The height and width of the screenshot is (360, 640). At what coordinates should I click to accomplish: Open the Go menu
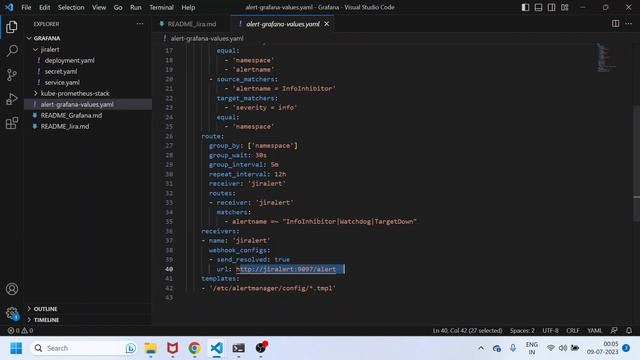(118, 7)
